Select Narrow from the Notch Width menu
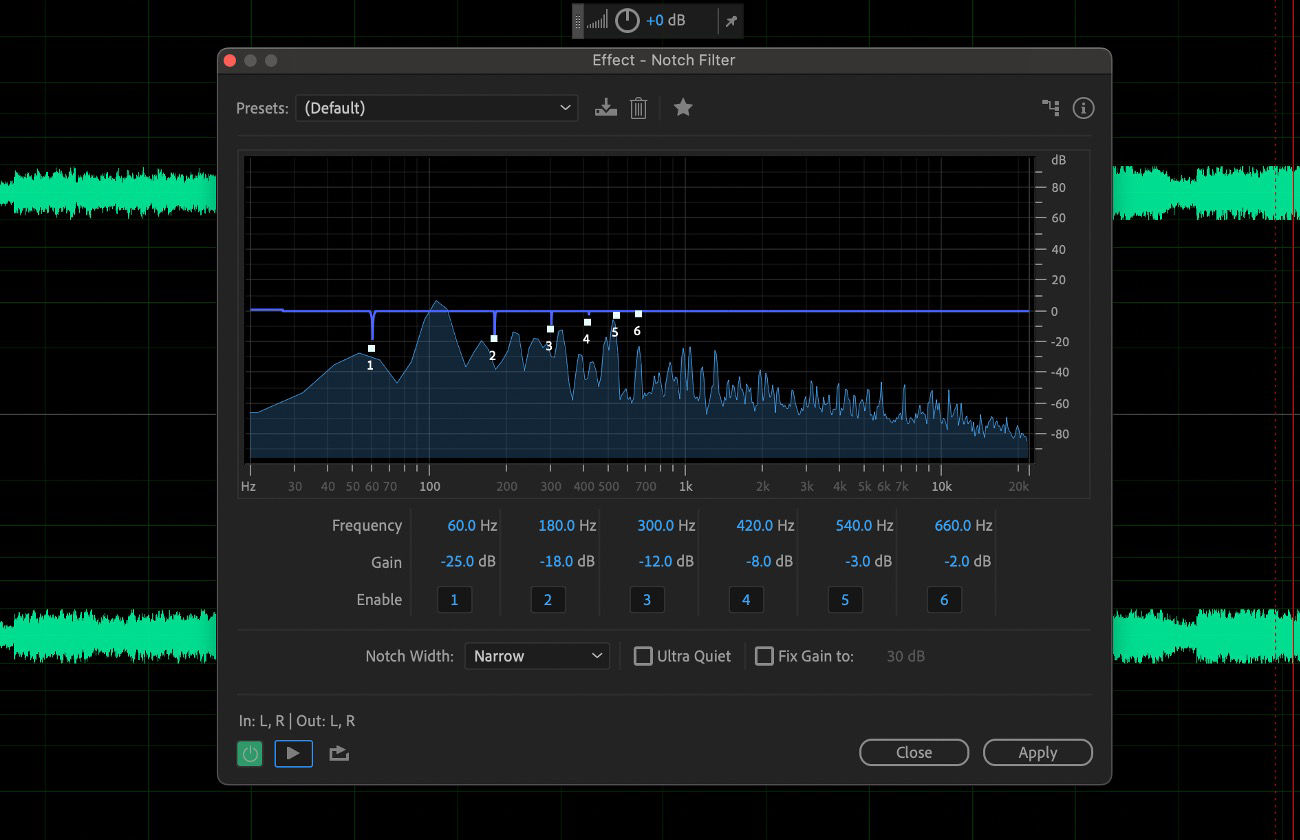 tap(537, 656)
